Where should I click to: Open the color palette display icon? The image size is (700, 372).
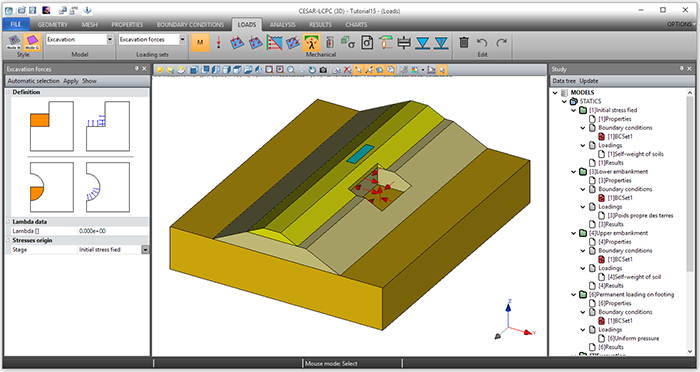coord(415,70)
